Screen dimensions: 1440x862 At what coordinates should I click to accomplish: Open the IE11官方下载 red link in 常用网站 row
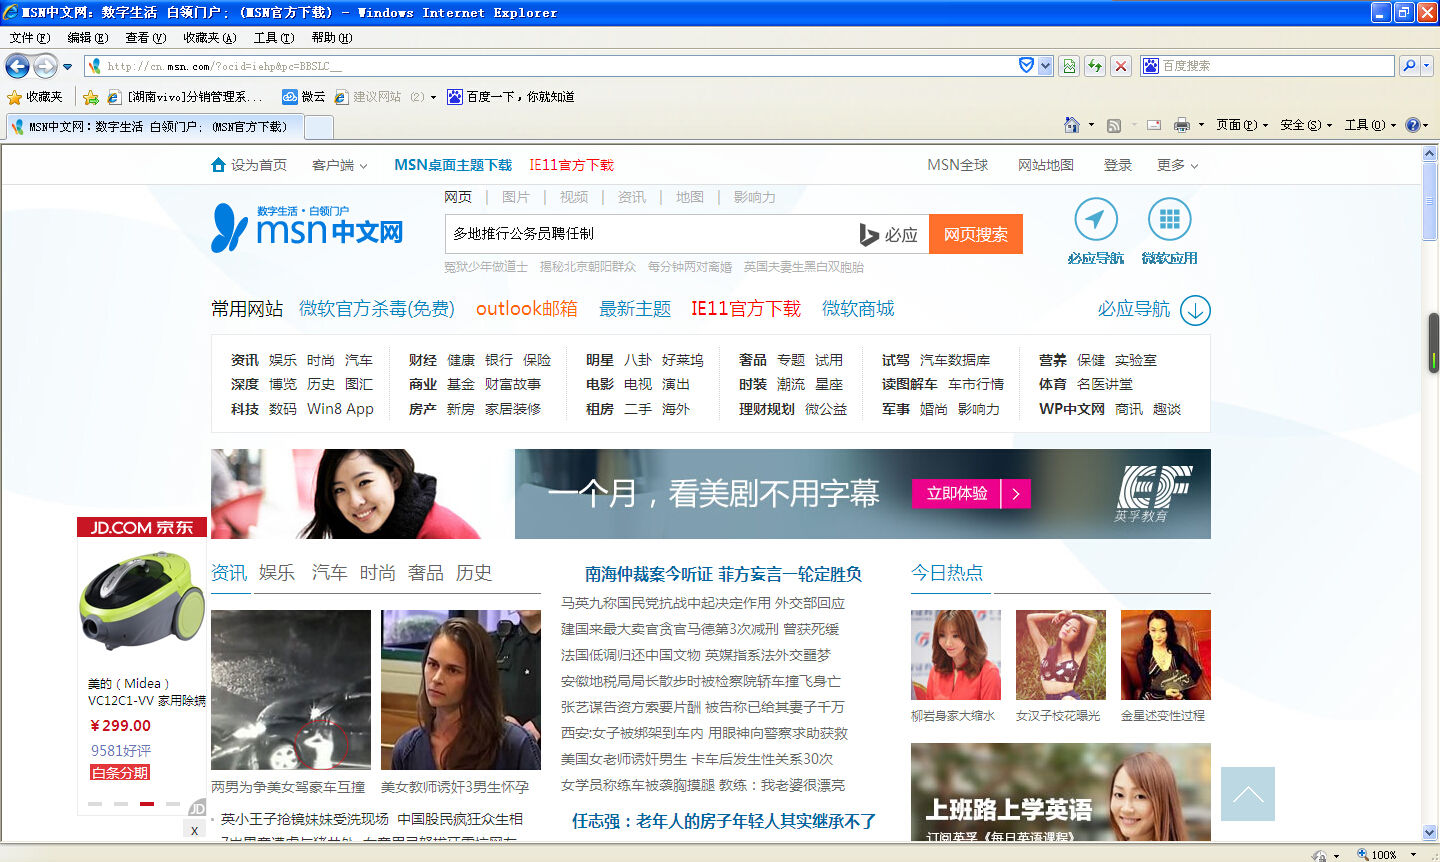745,309
